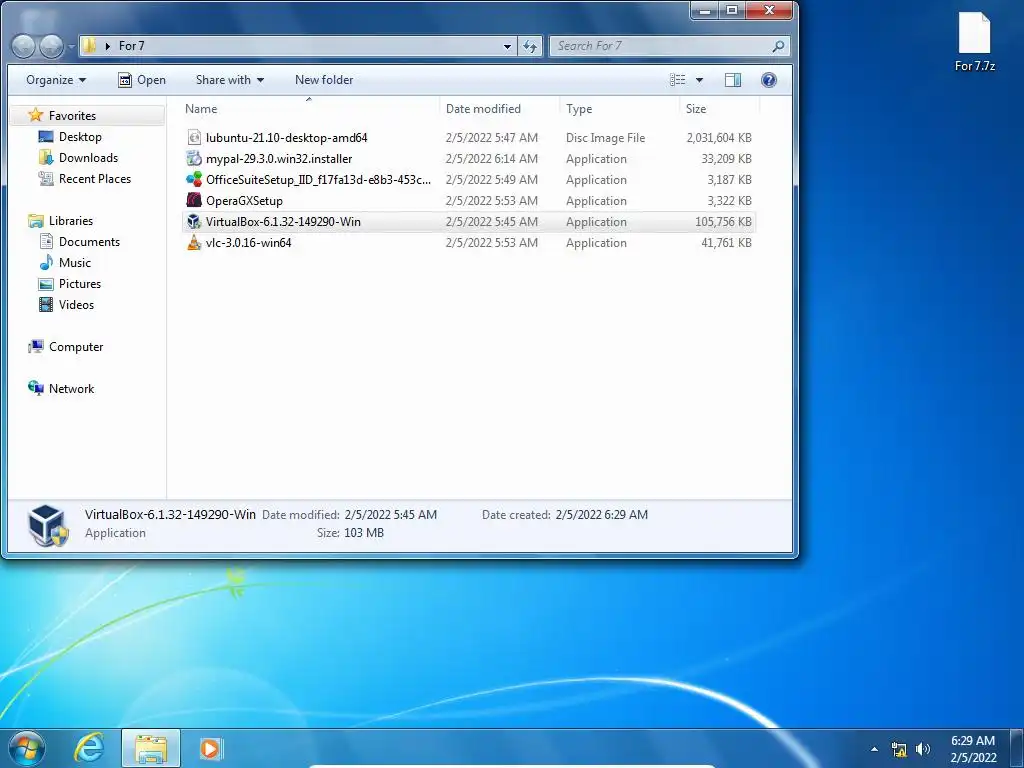
Task: Open the Recent Places label
Action: click(x=95, y=178)
